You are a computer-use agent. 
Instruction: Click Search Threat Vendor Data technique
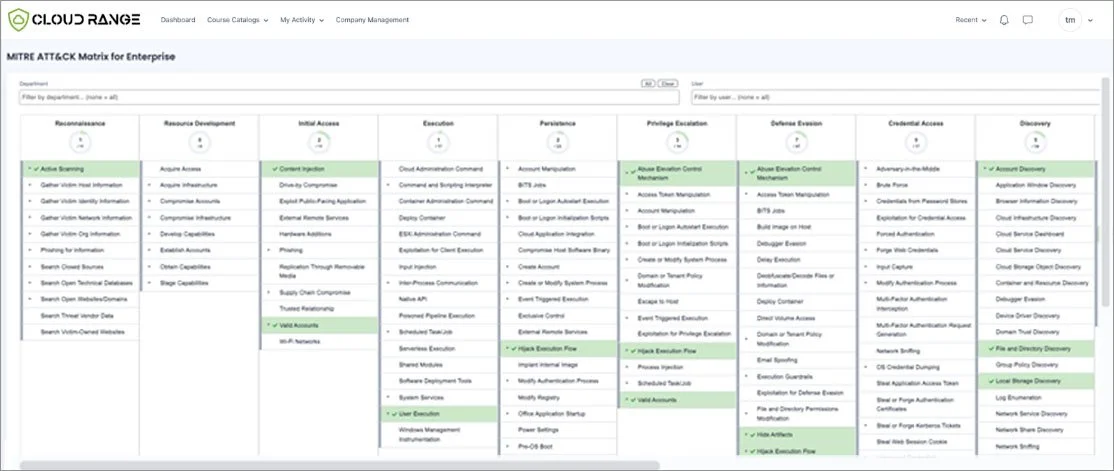pyautogui.click(x=77, y=315)
